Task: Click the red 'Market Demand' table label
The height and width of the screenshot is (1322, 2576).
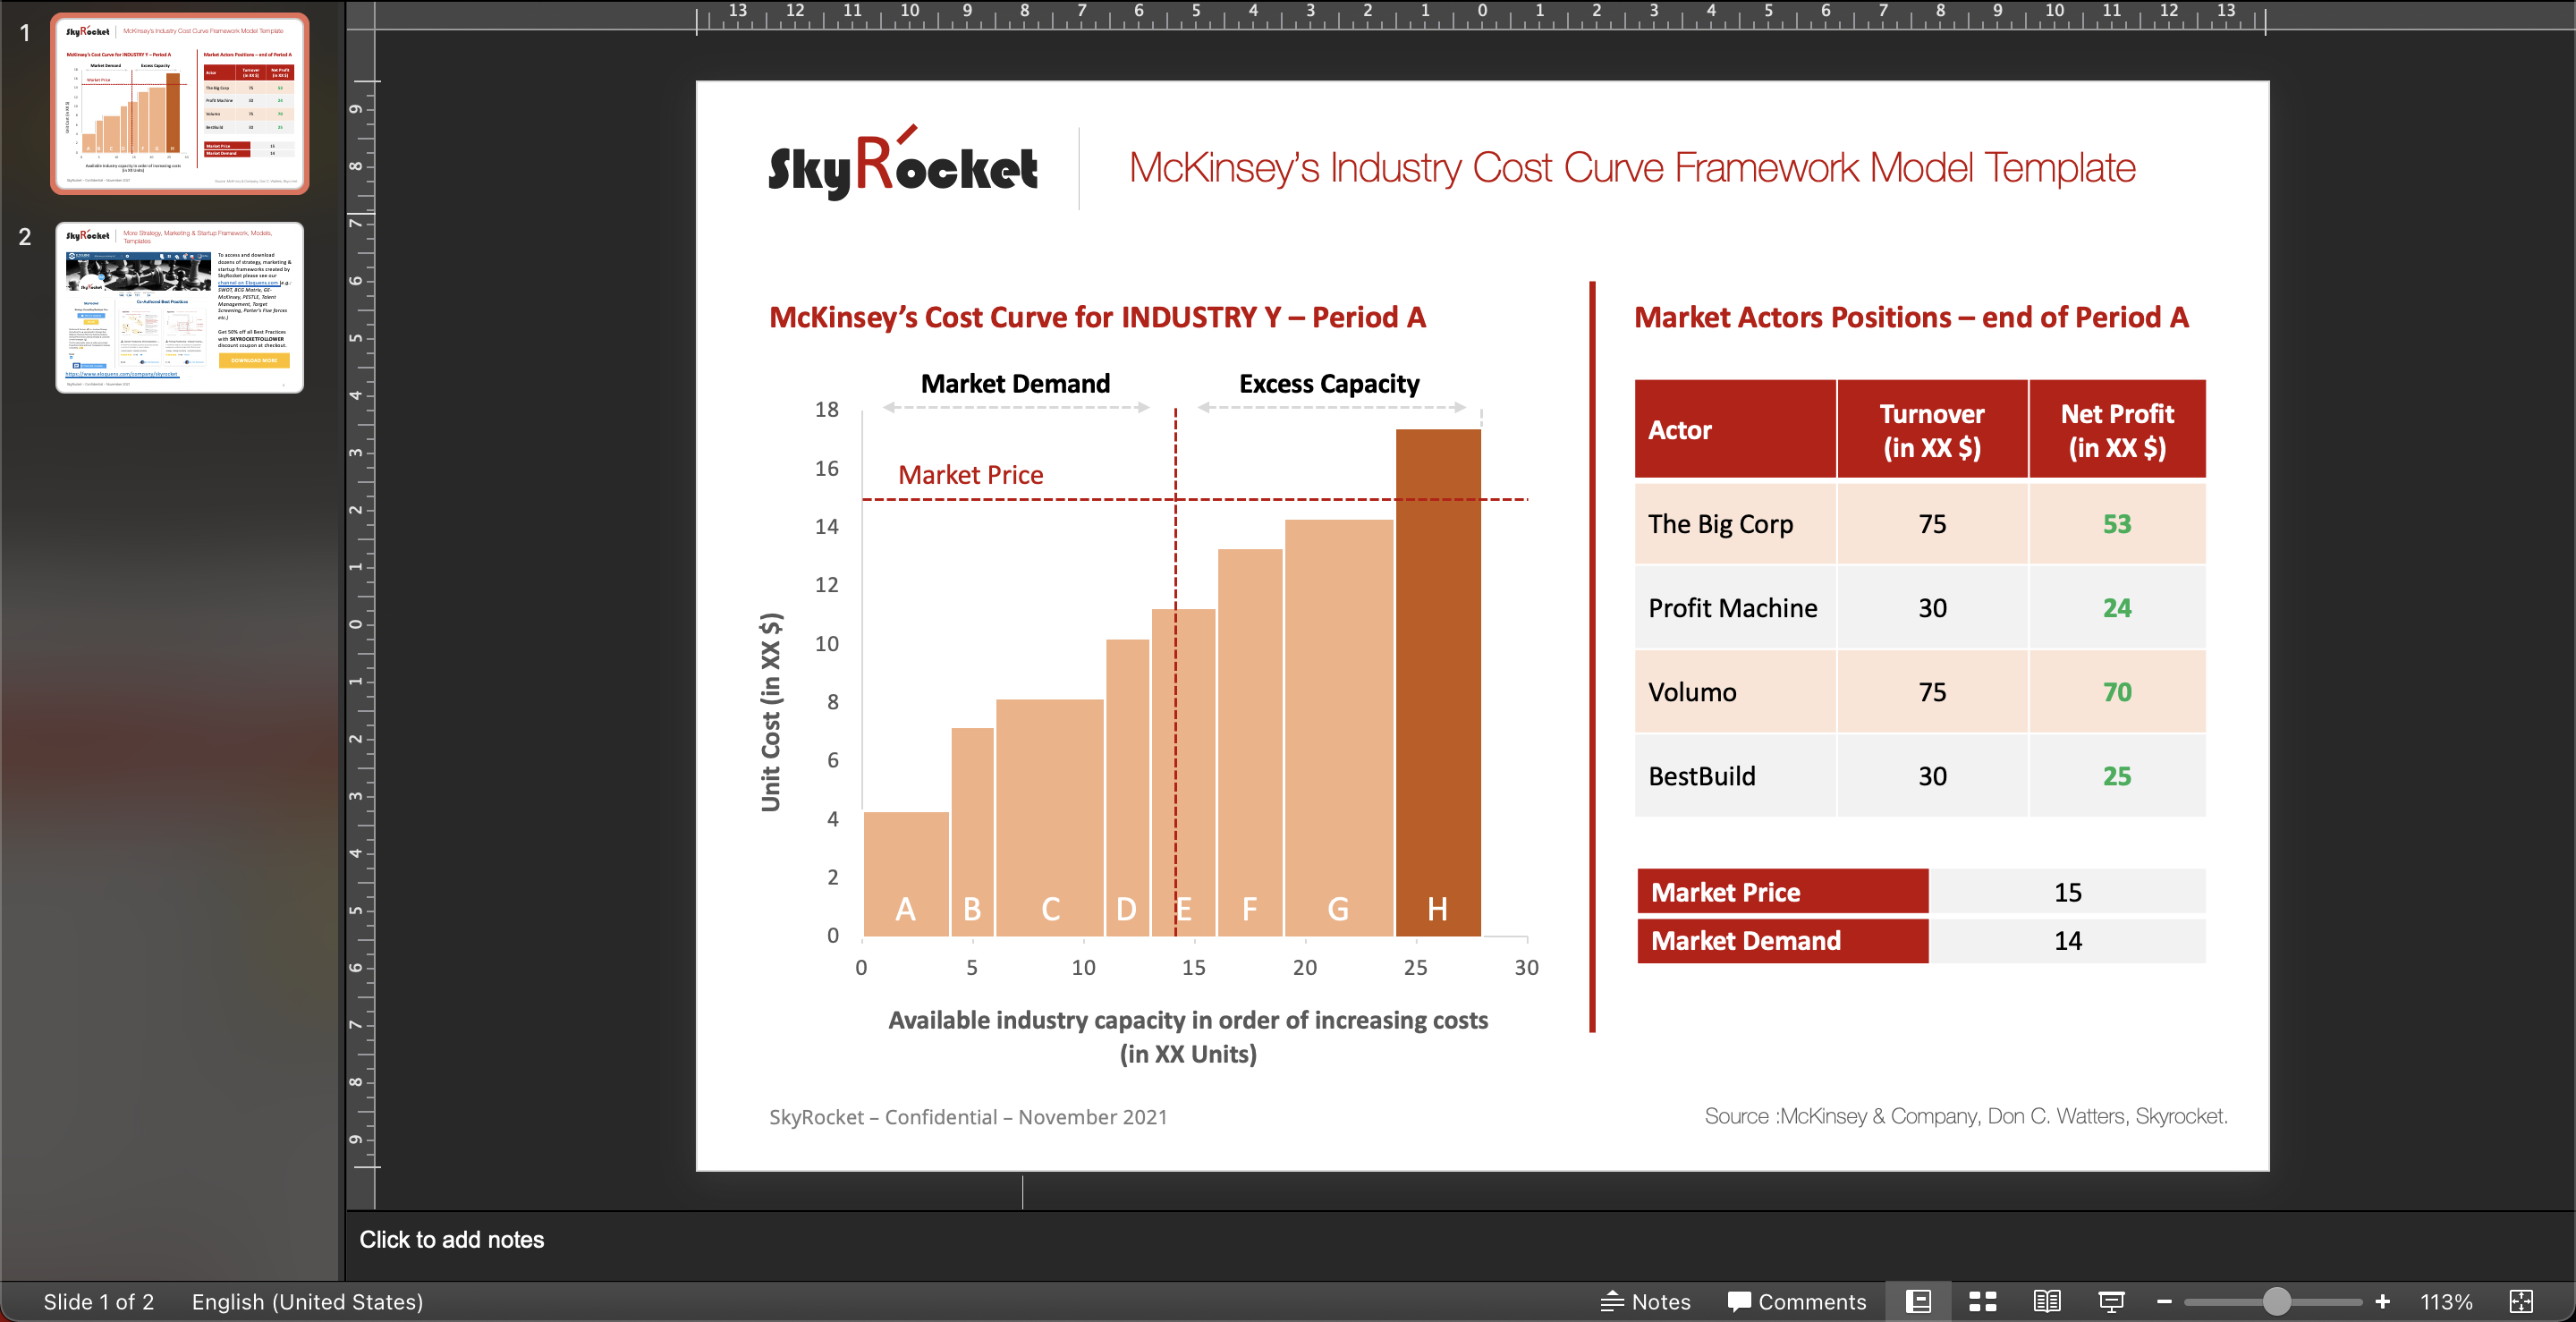Action: (x=1782, y=940)
